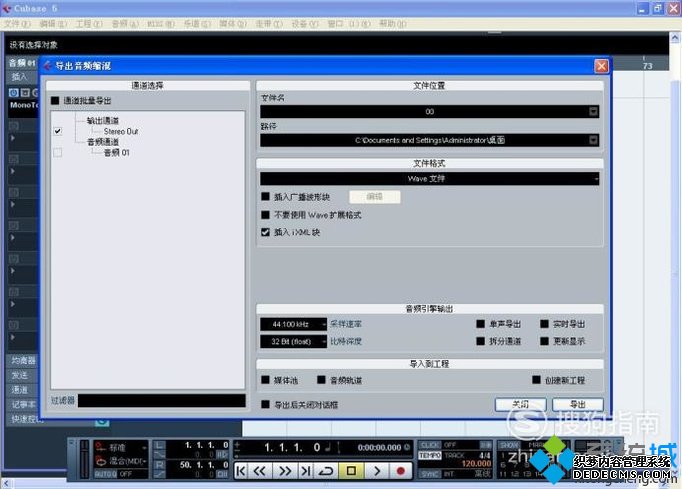Open the 工程 (Project) menu
Viewport: 682px width, 489px height.
(89, 23)
